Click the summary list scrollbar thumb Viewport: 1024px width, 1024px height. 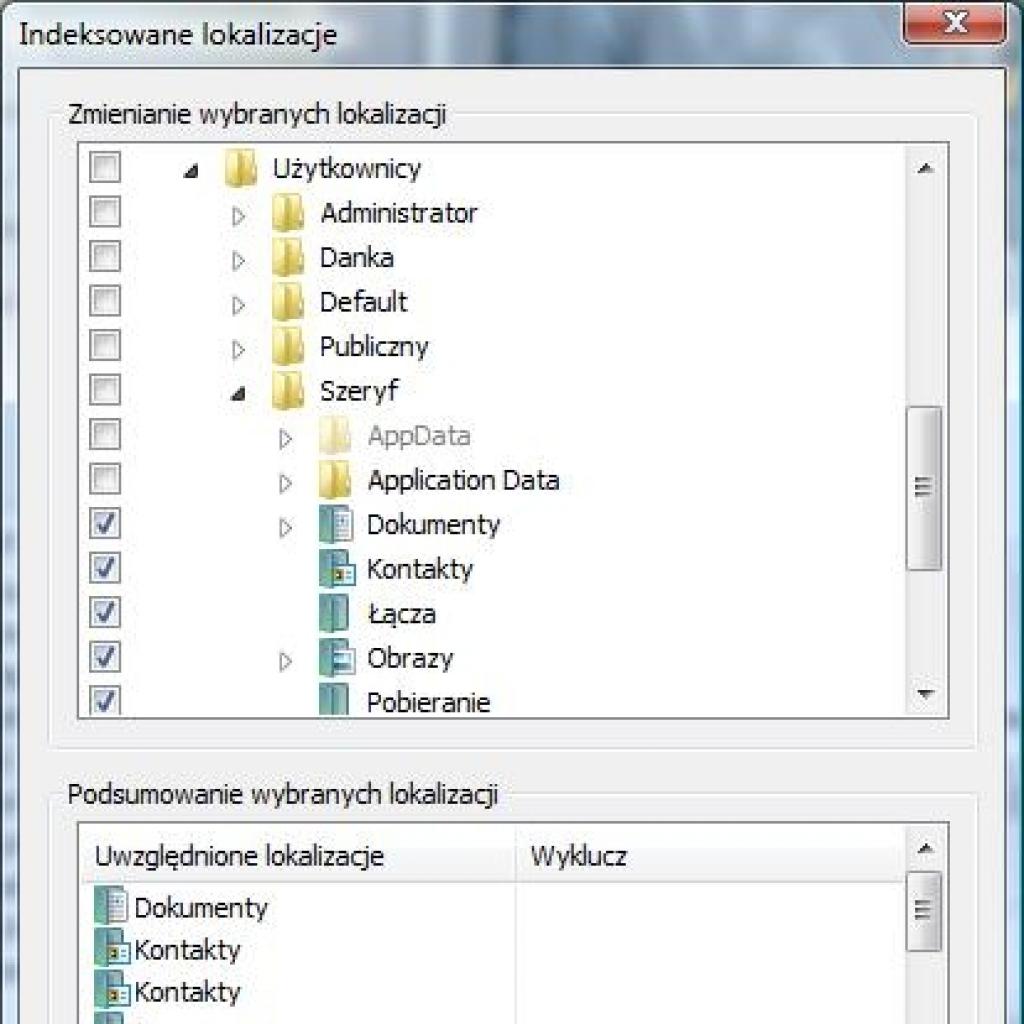click(x=924, y=910)
